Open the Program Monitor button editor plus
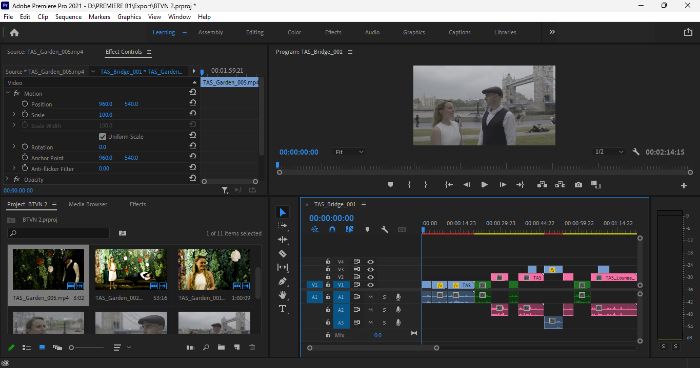 [683, 185]
